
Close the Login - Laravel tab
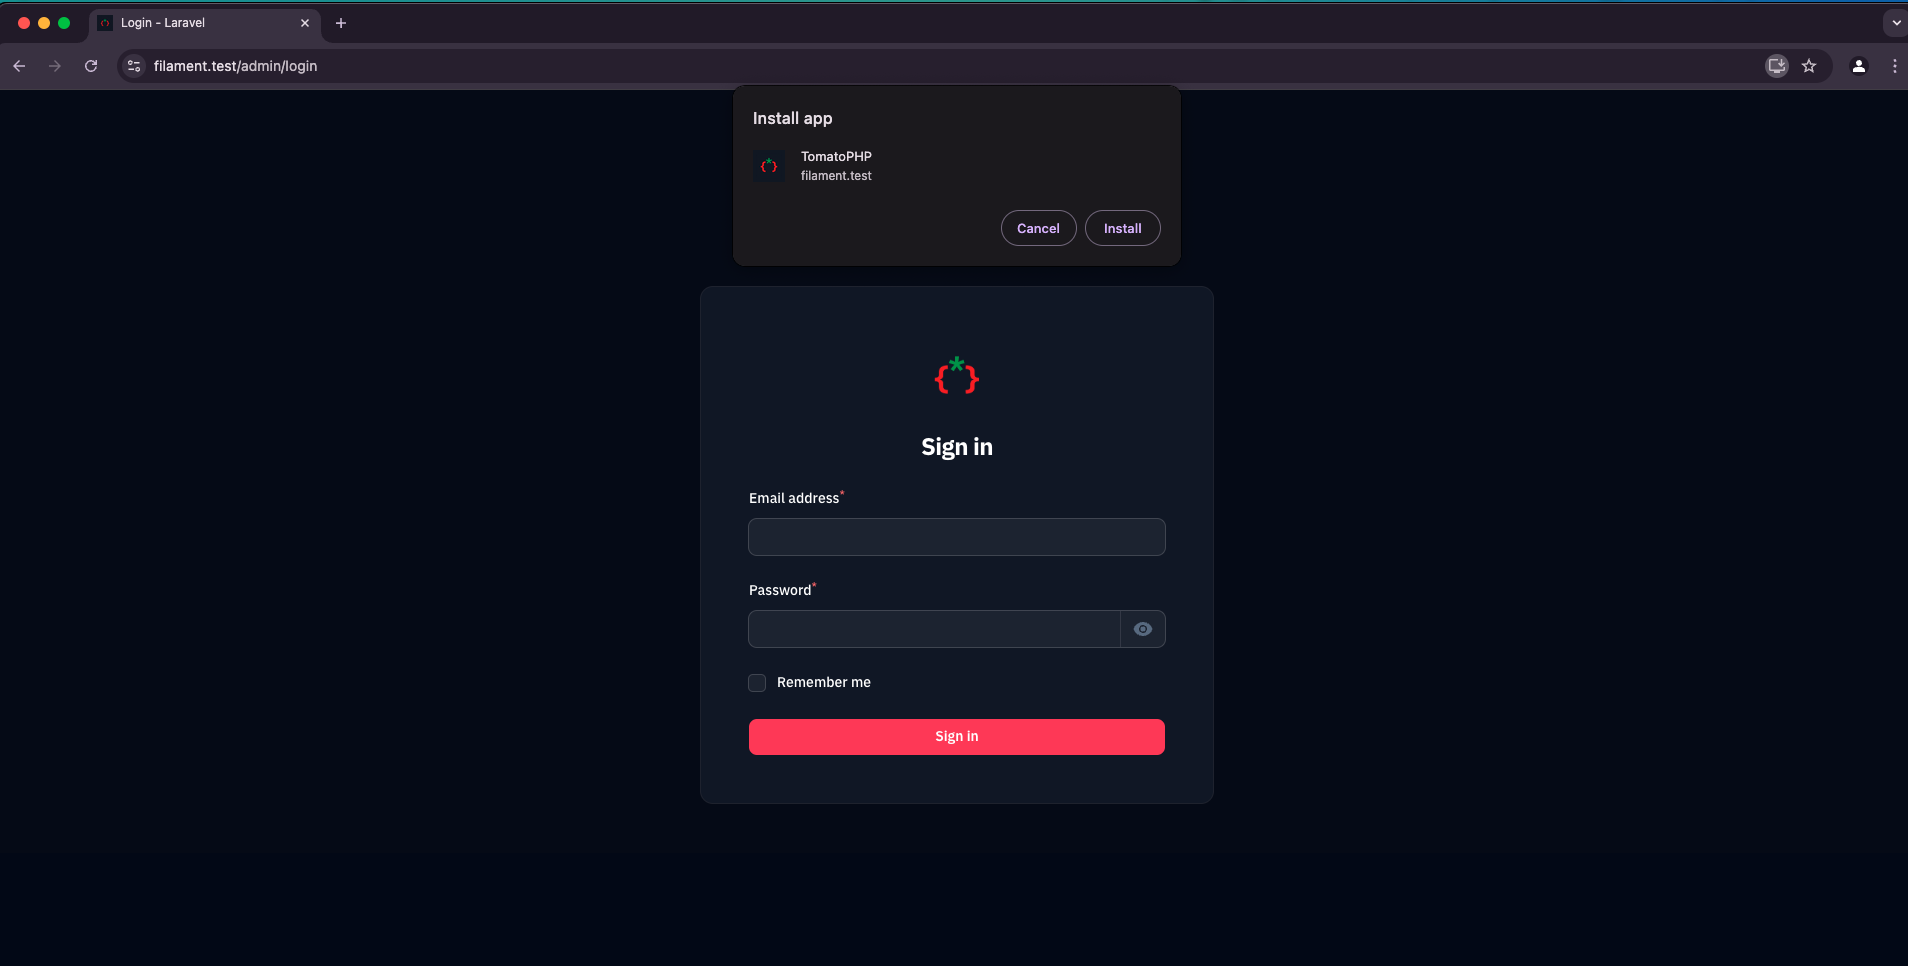click(x=305, y=23)
